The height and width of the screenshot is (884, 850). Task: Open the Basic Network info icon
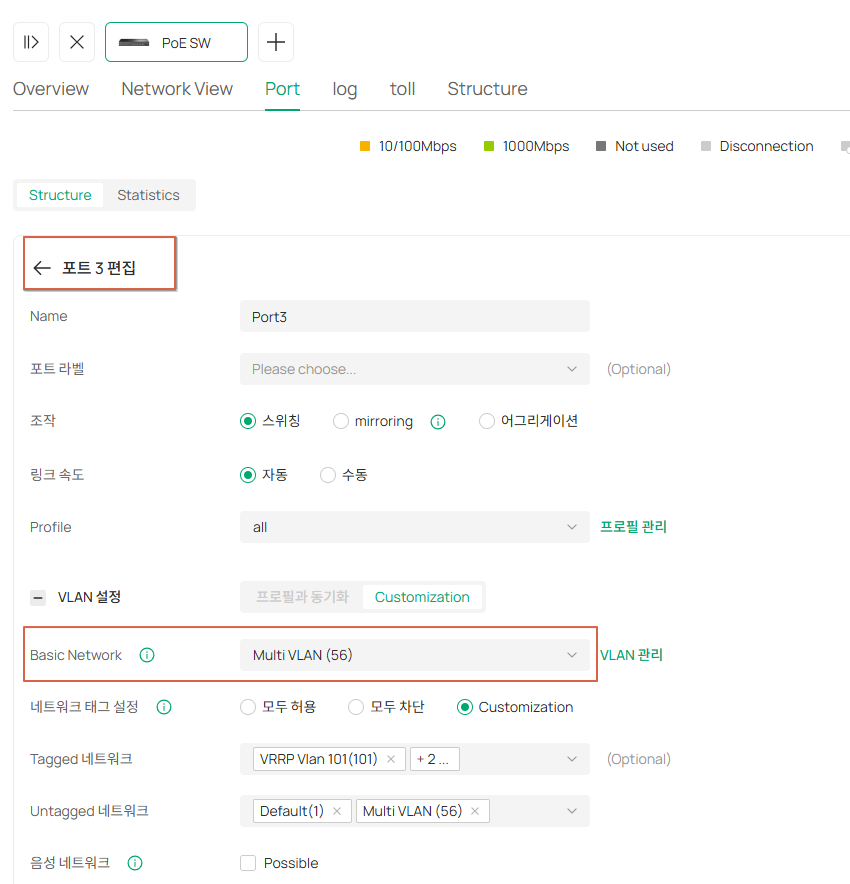tap(147, 655)
